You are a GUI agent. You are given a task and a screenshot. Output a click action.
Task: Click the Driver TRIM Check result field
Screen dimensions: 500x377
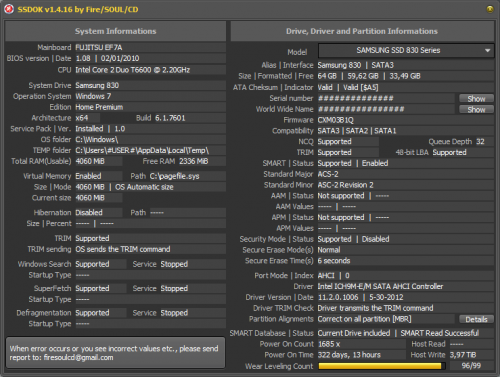click(406, 308)
